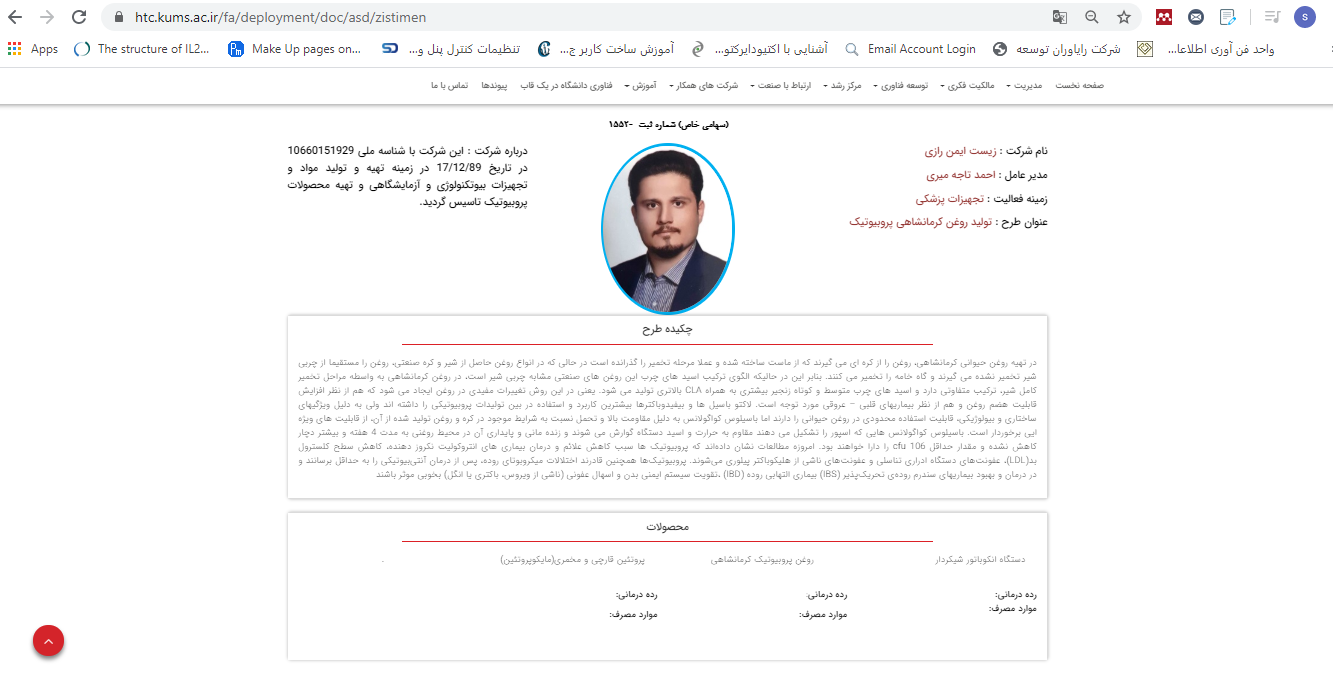Expand the مالکیت فکری dropdown menu
This screenshot has width=1333, height=677.
click(x=969, y=86)
